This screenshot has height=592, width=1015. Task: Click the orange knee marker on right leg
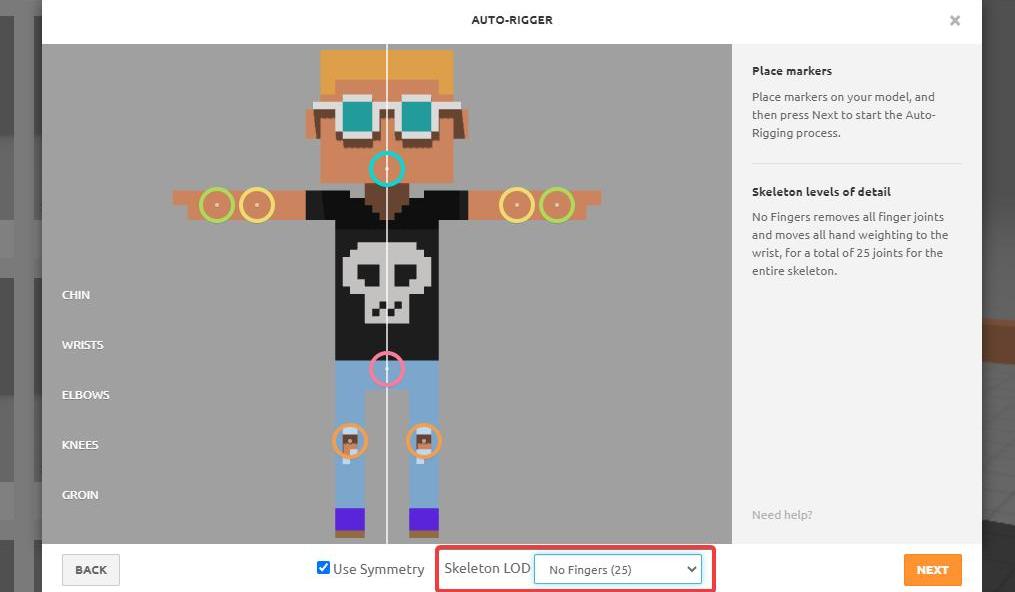click(424, 440)
